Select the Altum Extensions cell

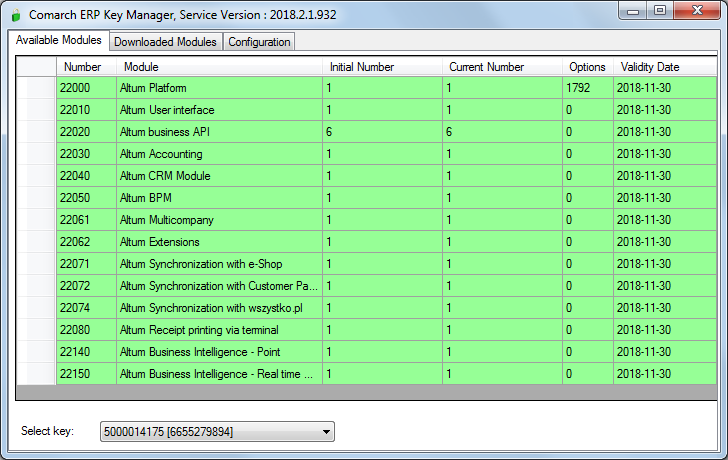coord(219,242)
